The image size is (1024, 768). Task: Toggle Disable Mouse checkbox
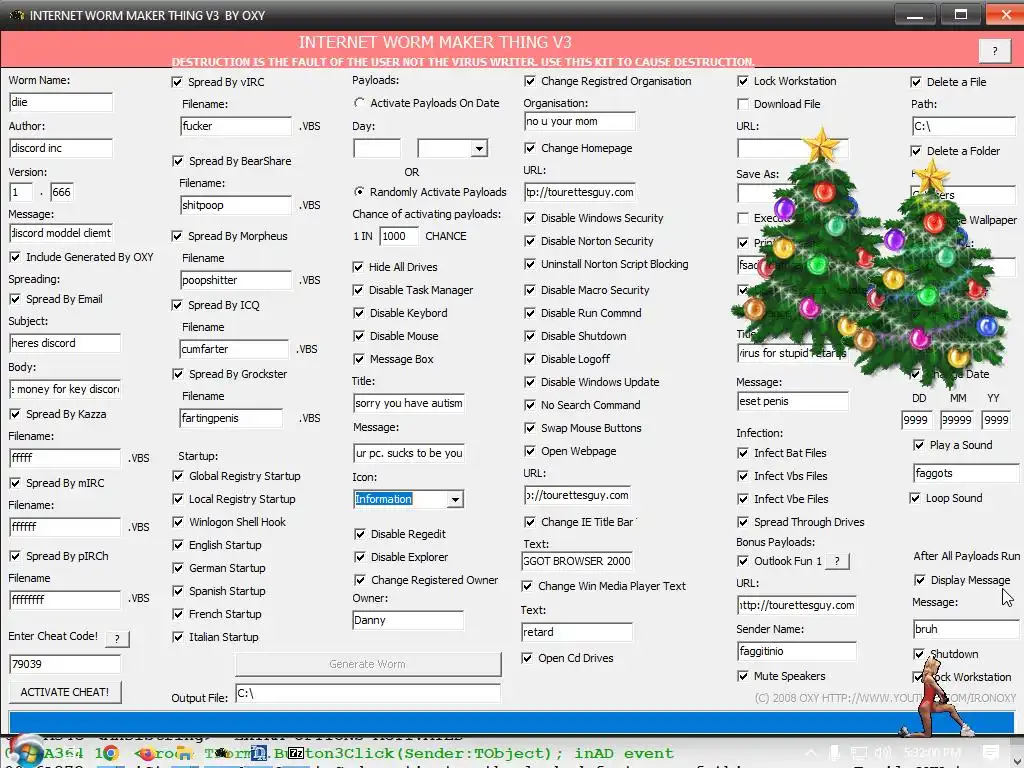pos(359,336)
